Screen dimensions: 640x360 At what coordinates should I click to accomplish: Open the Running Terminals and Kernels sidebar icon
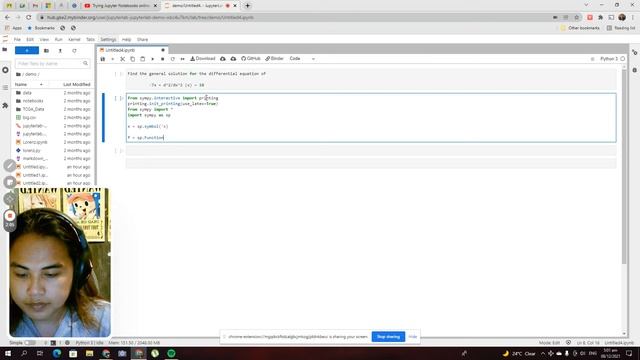click(x=5, y=70)
